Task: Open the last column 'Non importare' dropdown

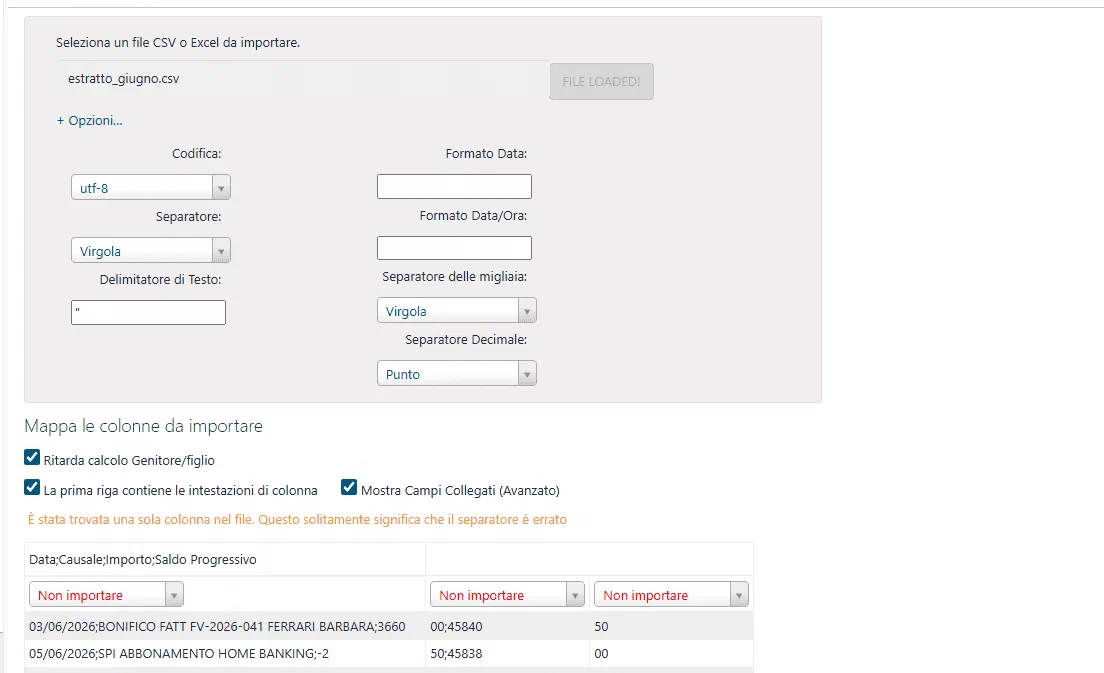Action: point(671,595)
